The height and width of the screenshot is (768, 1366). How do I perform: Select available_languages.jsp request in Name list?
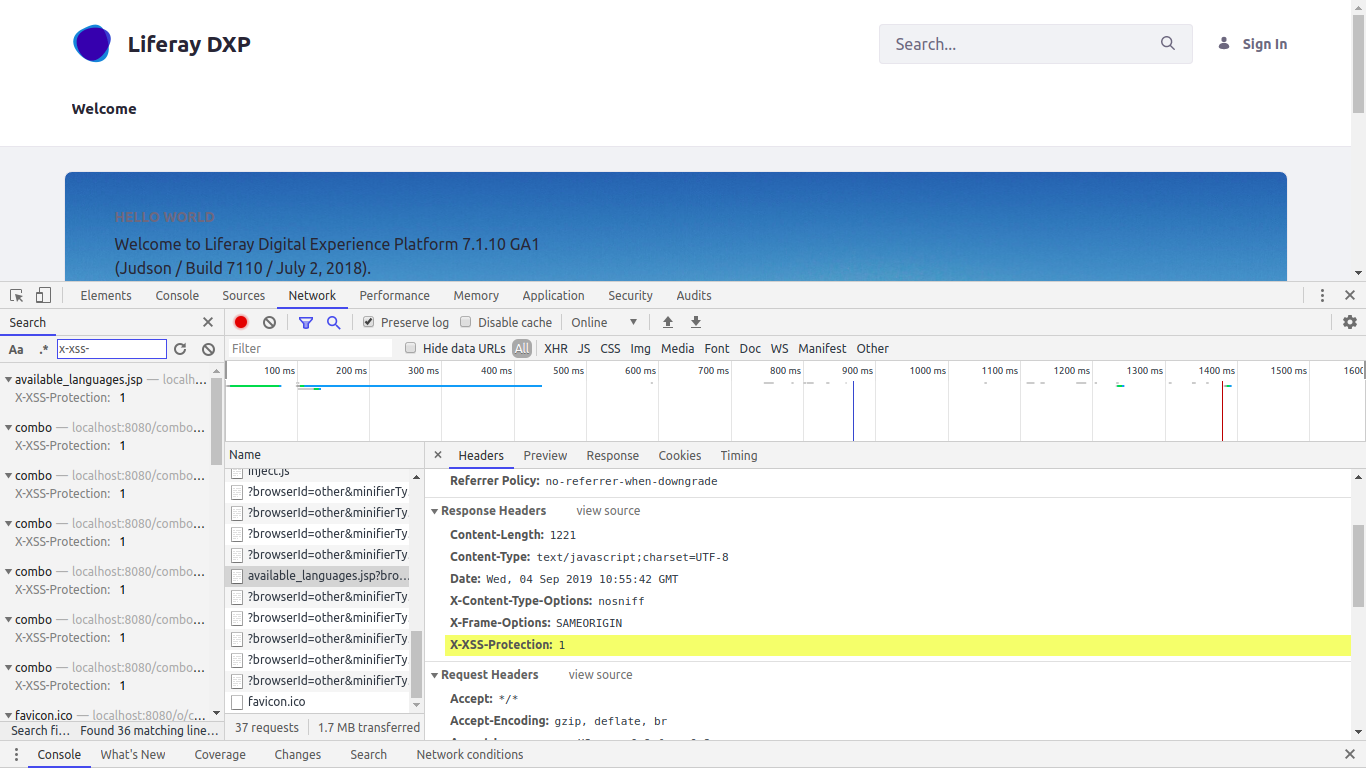click(318, 576)
